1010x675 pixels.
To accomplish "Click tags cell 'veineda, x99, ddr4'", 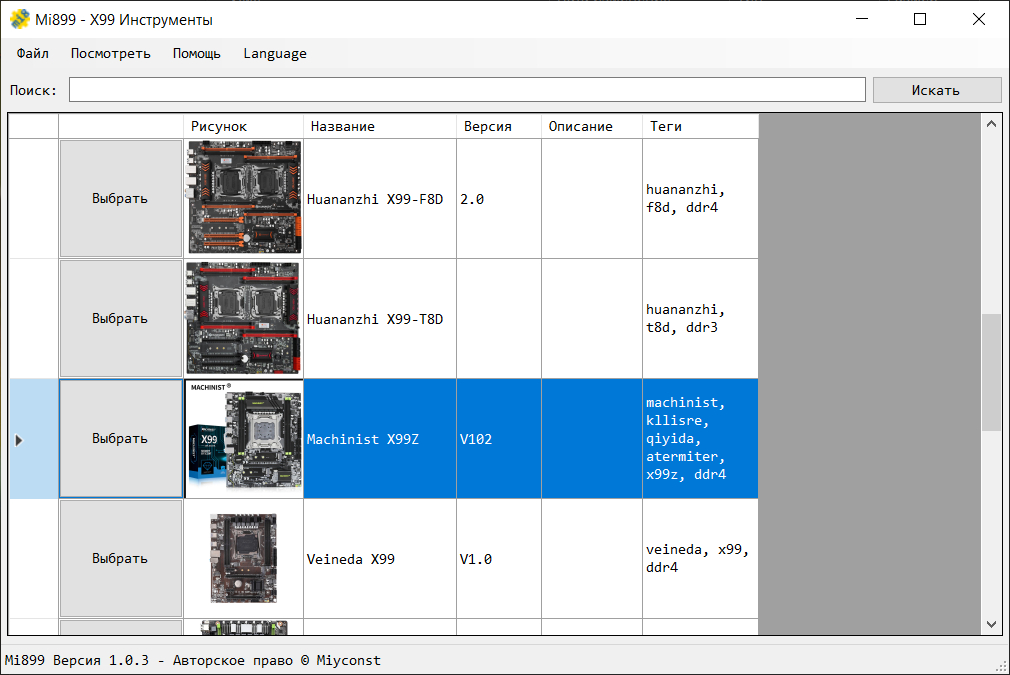I will click(700, 558).
